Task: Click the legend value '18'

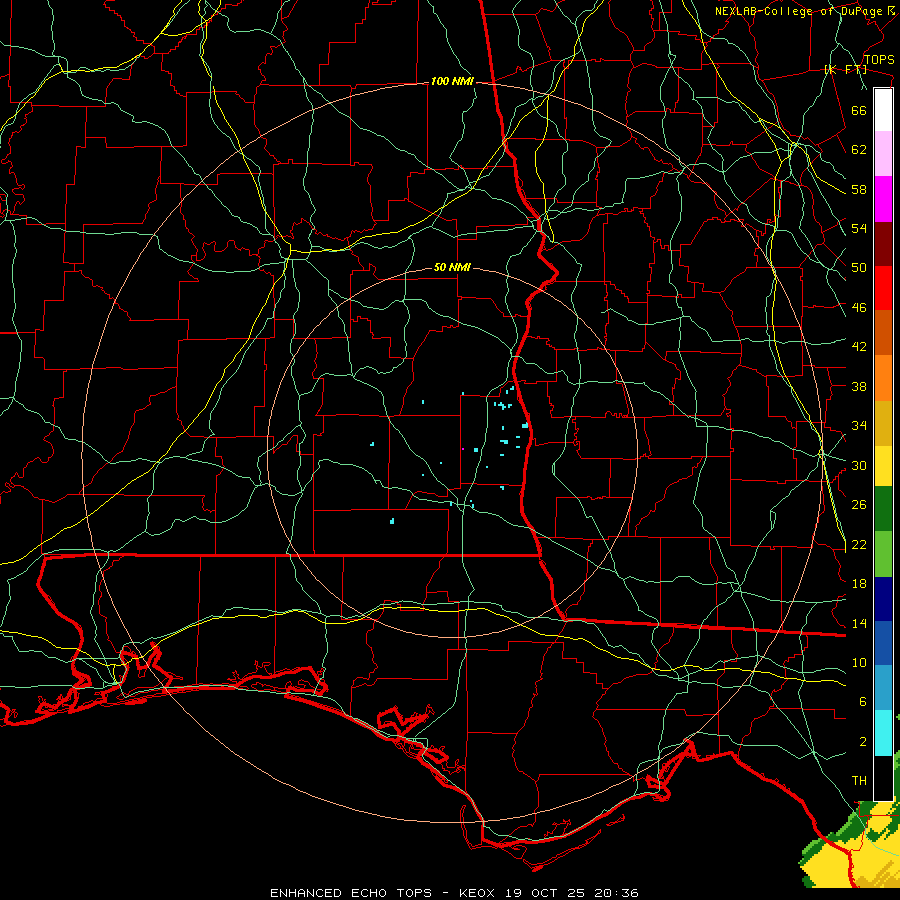Action: (x=859, y=584)
